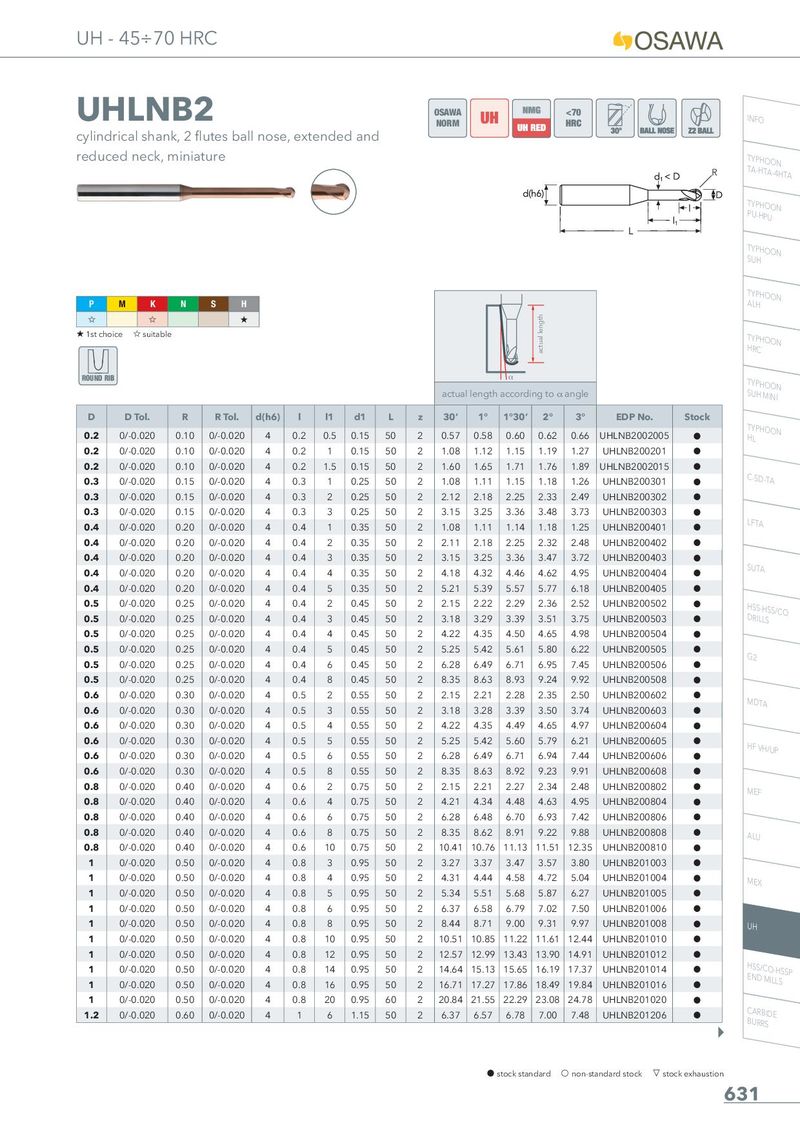Open the TYPHOON TA-HTA-4HTA side tab

pos(771,166)
